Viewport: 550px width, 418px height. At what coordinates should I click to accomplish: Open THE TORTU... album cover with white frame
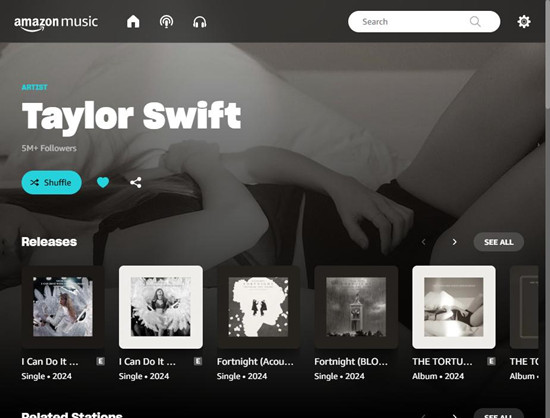click(454, 307)
